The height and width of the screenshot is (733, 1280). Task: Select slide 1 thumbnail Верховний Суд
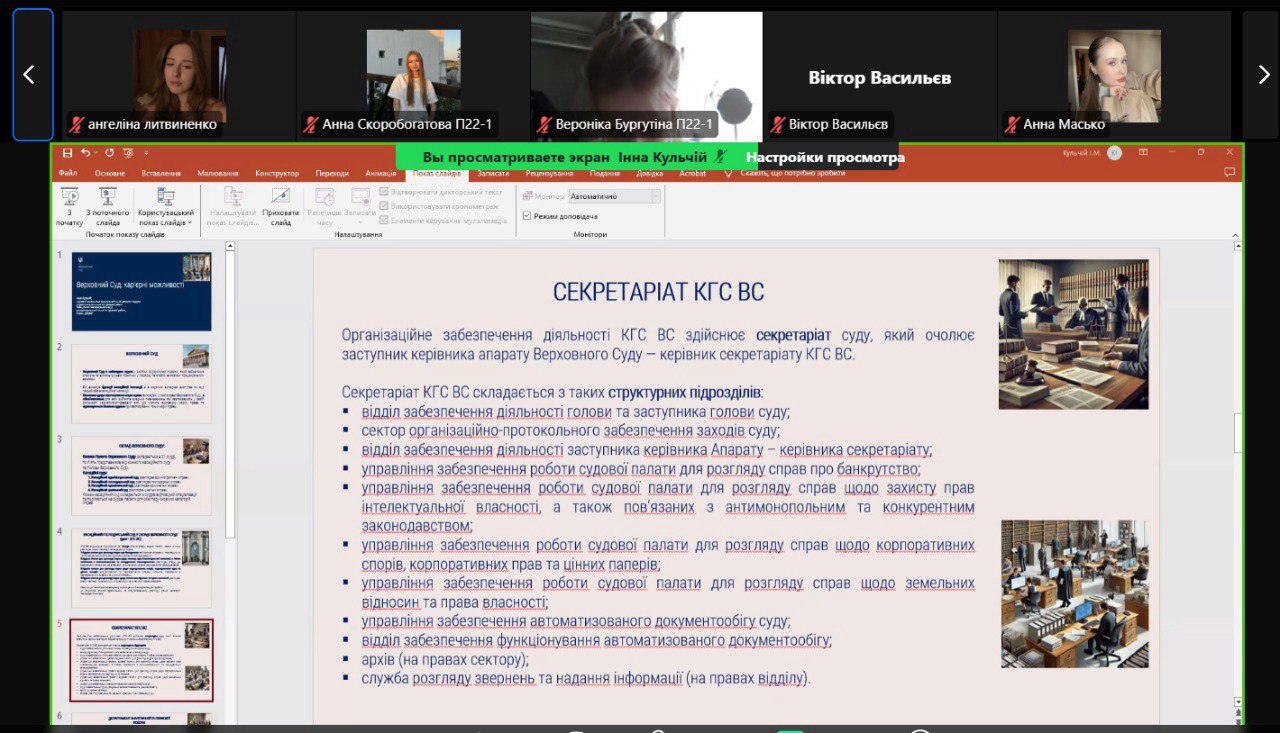coord(141,291)
